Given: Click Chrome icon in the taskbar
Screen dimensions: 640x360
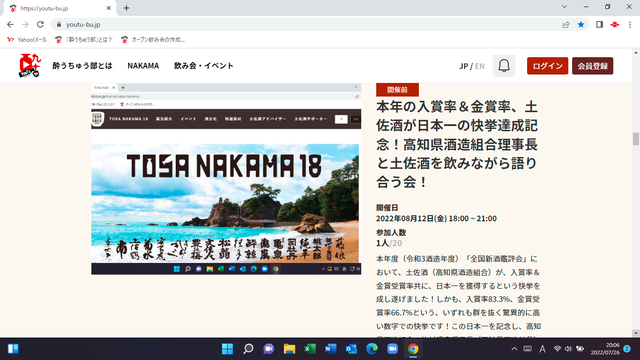Looking at the screenshot, I should (x=413, y=349).
